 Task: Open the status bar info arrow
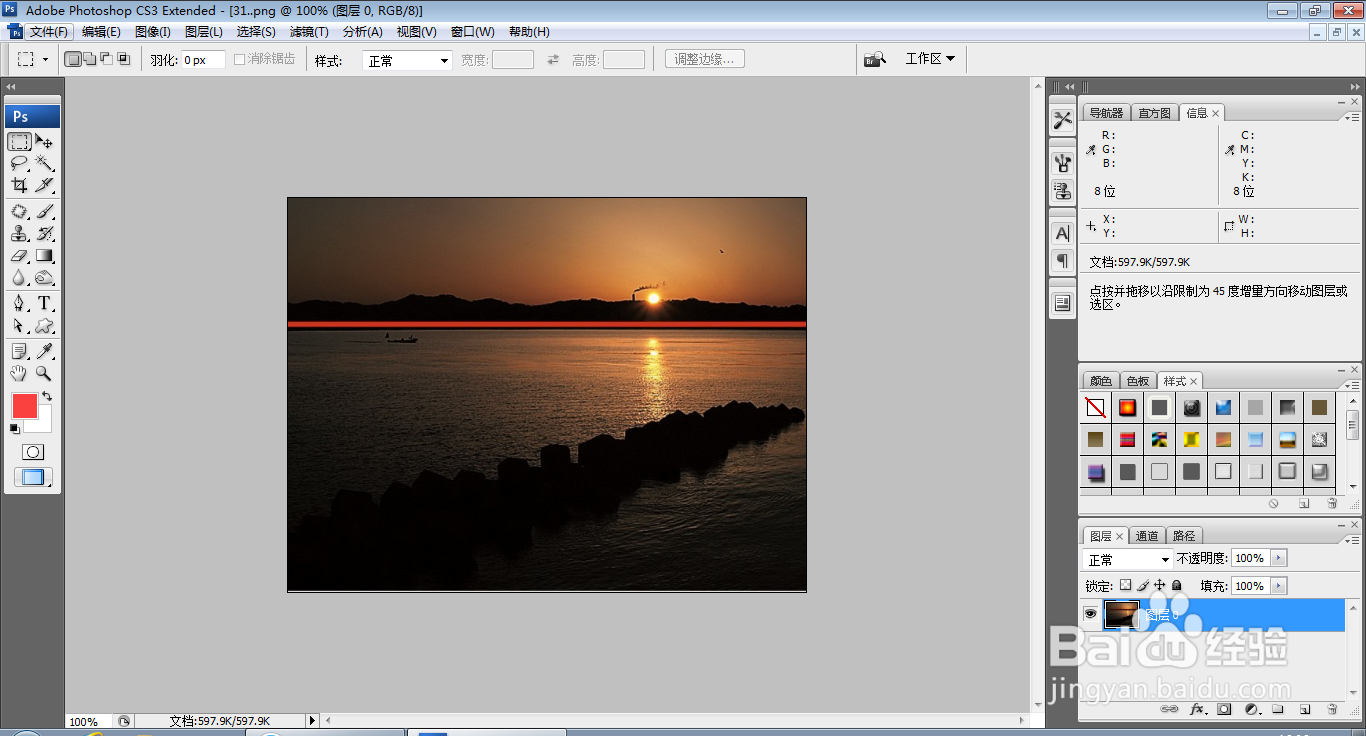pyautogui.click(x=312, y=720)
